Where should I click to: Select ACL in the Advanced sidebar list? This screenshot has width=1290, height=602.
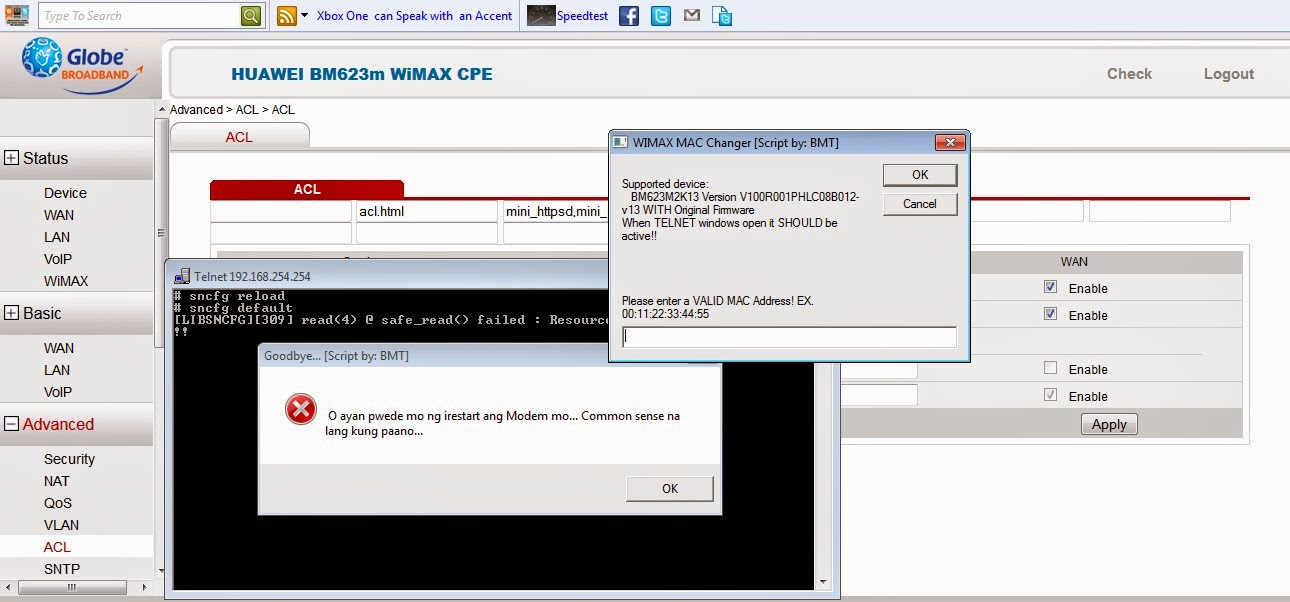pos(57,547)
